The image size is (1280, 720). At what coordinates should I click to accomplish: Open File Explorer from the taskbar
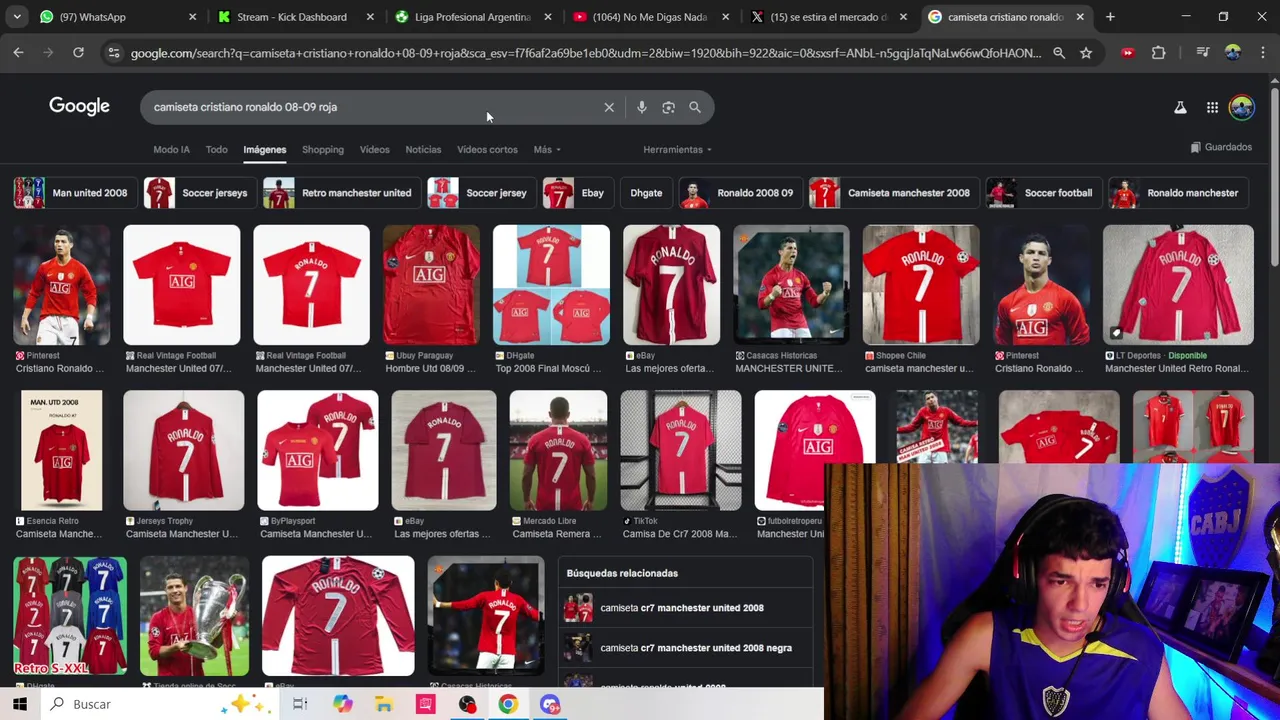[384, 704]
